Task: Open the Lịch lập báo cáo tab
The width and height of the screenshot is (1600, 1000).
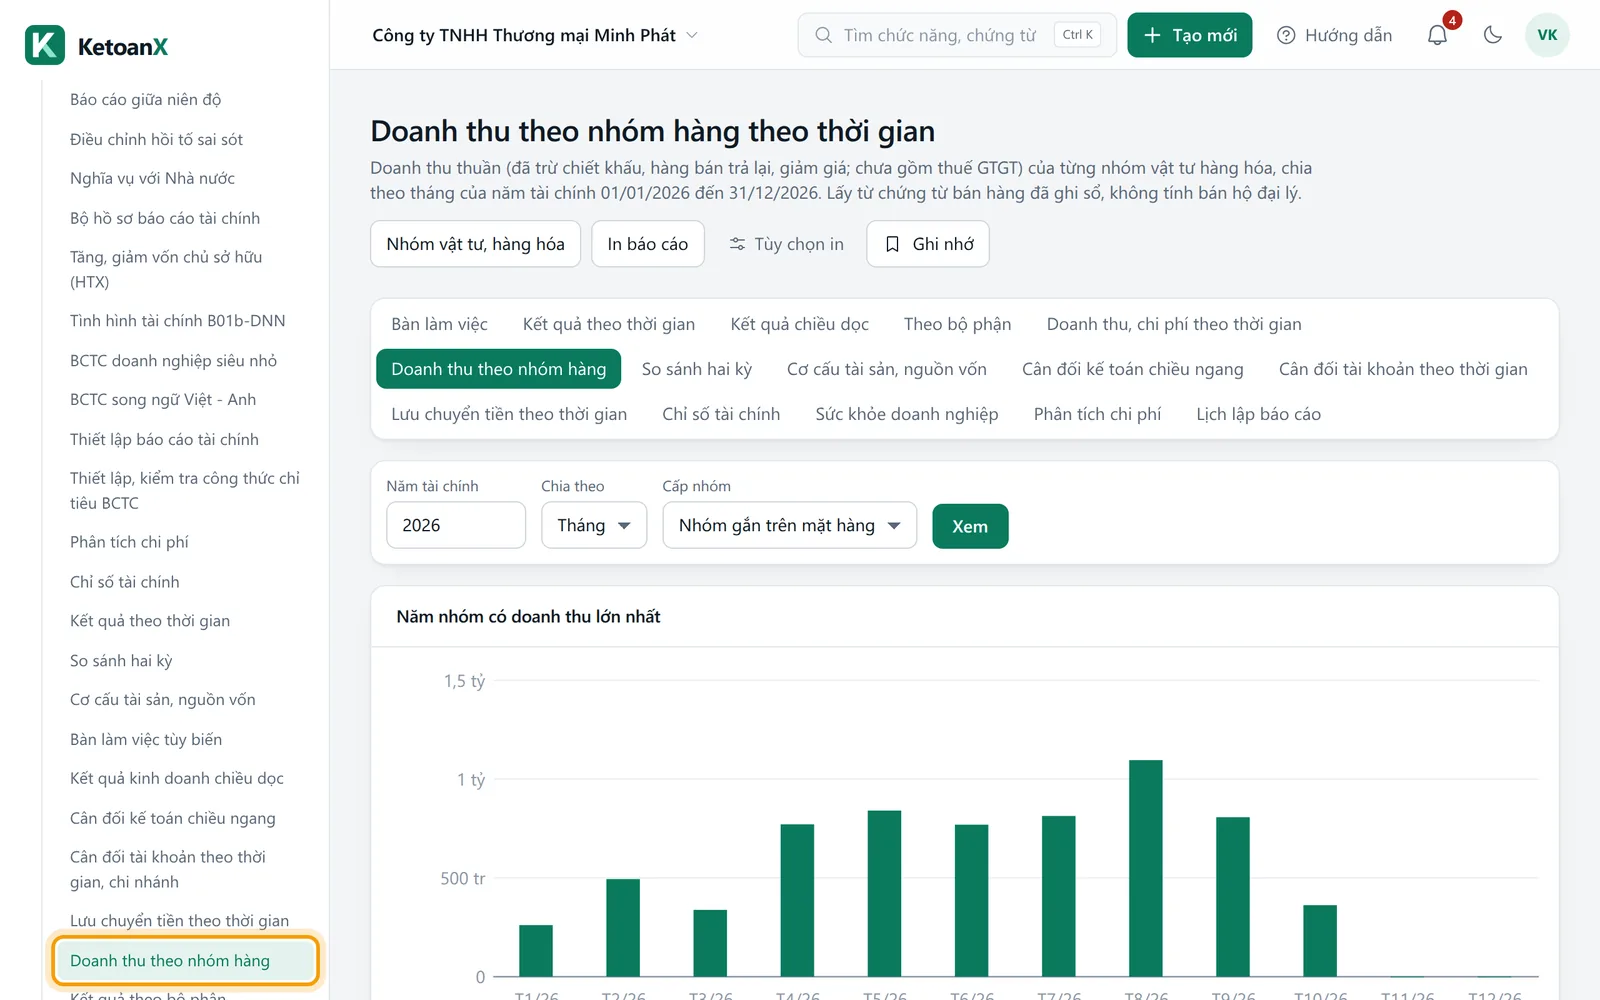Action: pos(1259,414)
